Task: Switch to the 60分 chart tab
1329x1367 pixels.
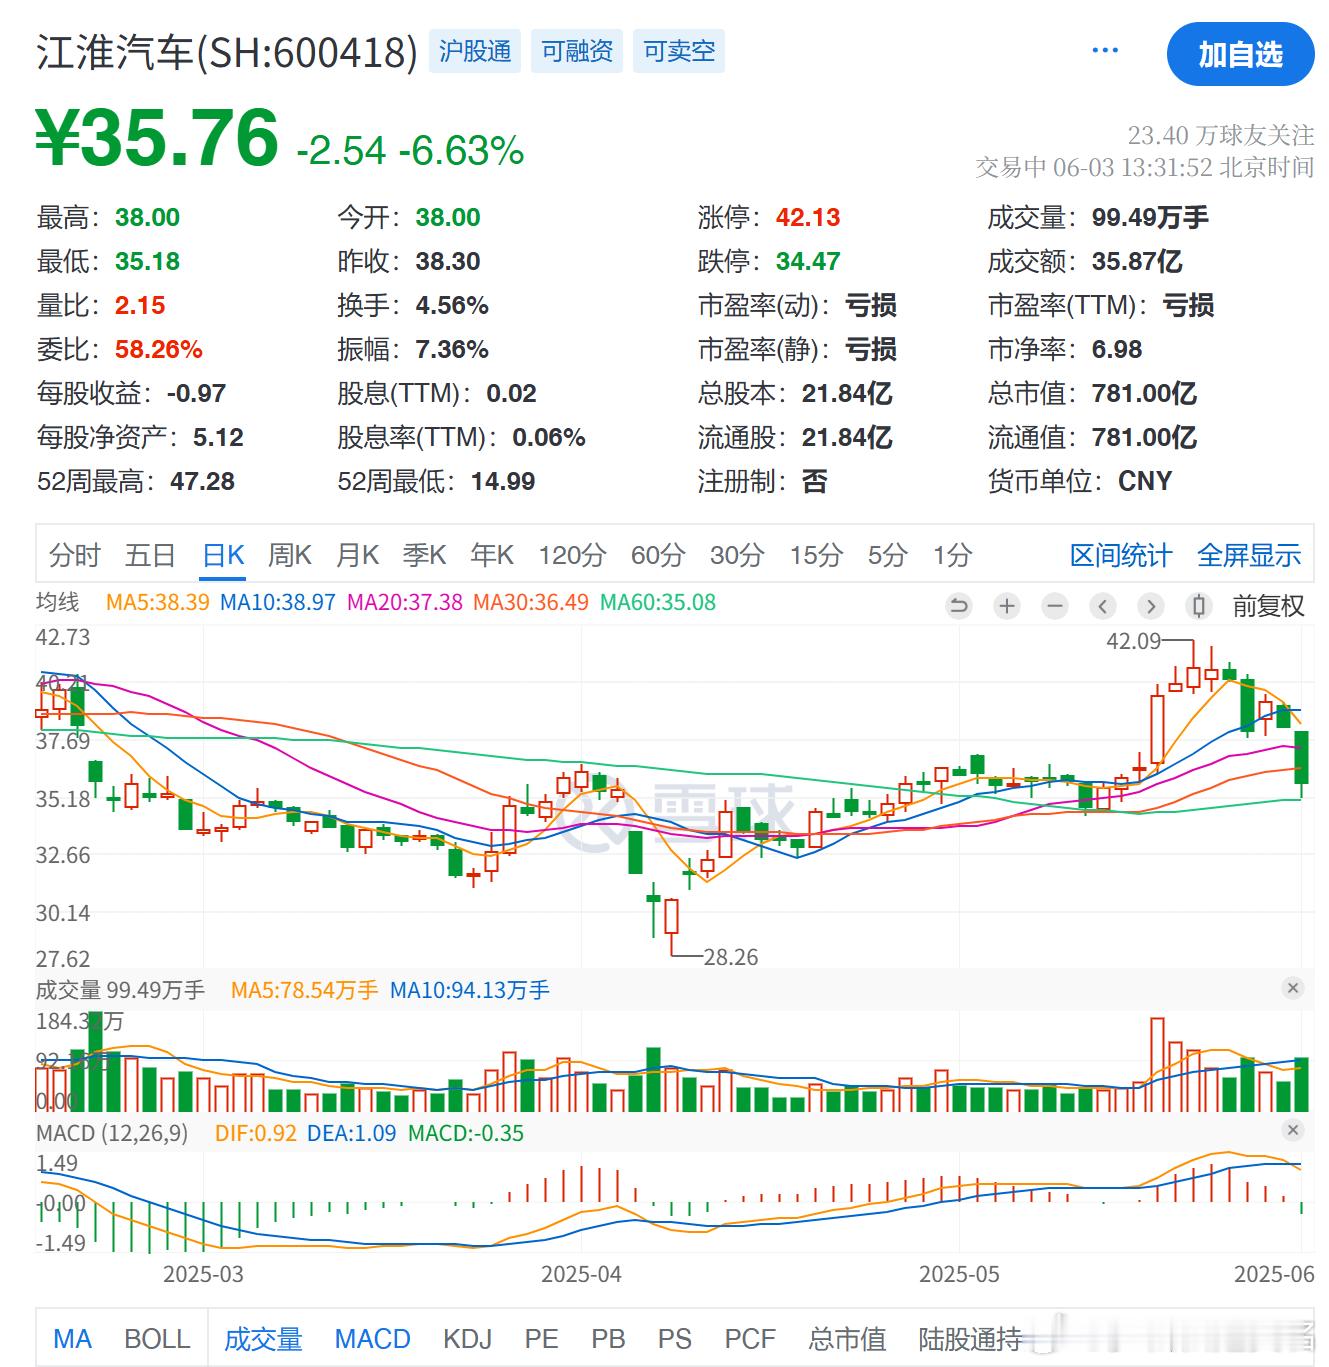Action: pyautogui.click(x=658, y=555)
